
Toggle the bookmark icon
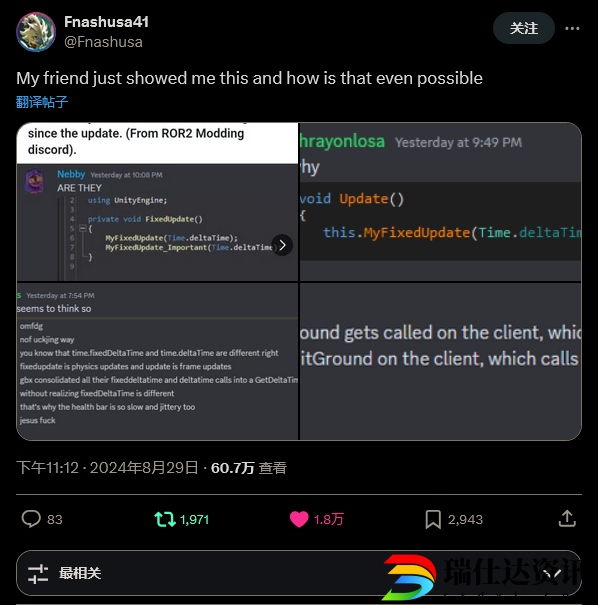433,519
